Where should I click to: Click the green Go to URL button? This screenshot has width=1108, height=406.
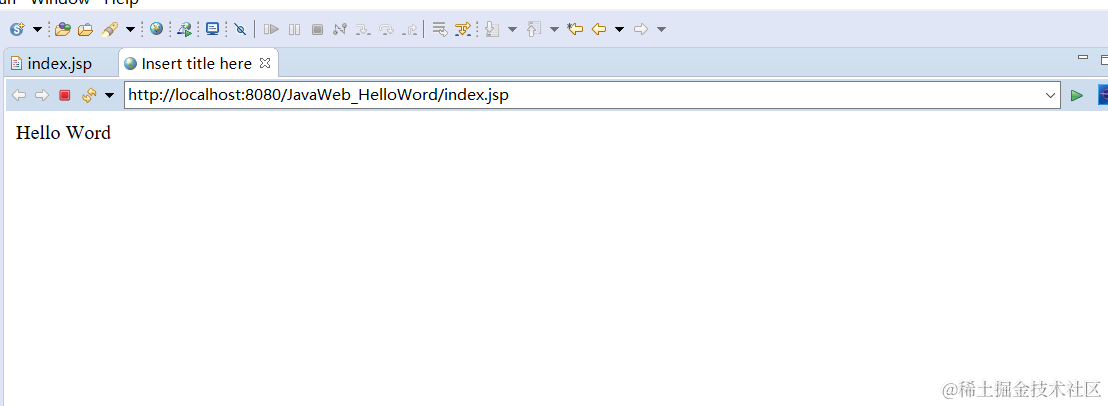(1077, 95)
